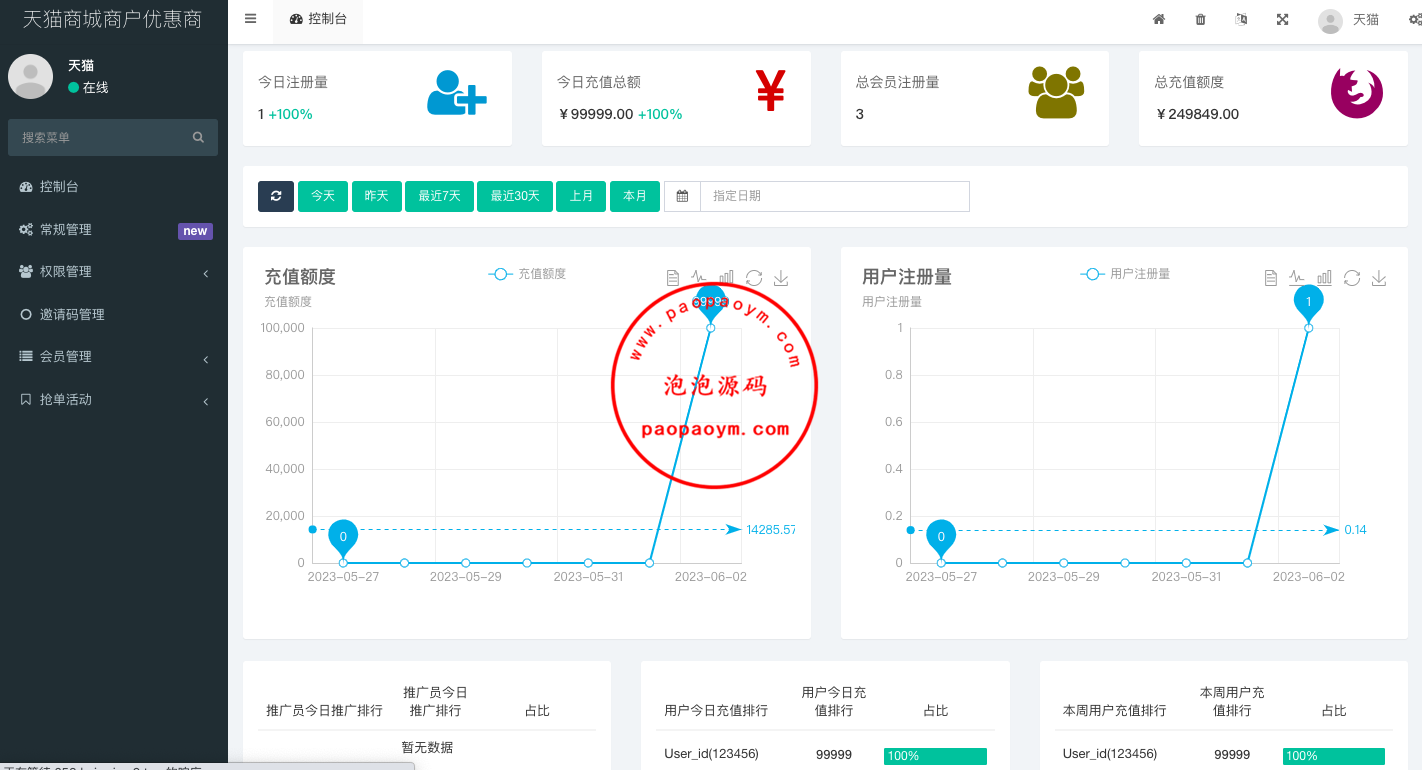
Task: Open data view for 充值额度 chart
Action: click(x=673, y=278)
